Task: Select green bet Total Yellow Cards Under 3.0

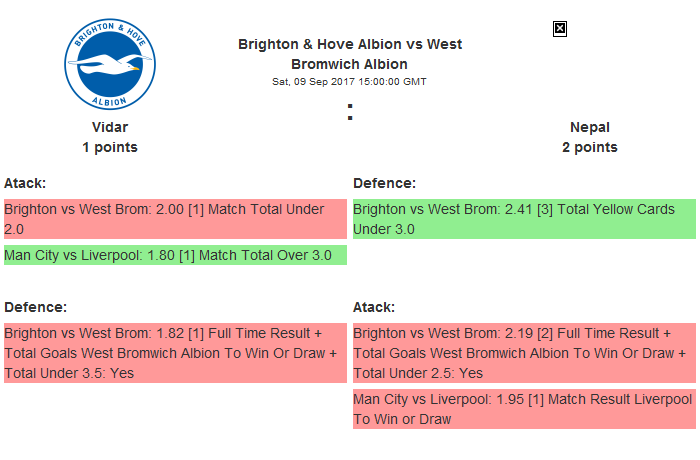Action: [x=524, y=219]
